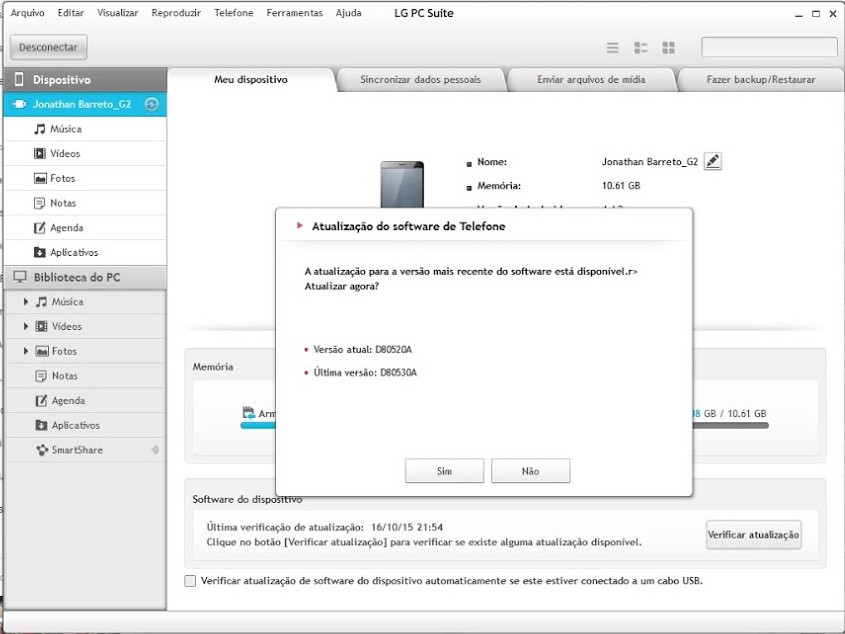Click Sim to update phone software

pyautogui.click(x=445, y=471)
